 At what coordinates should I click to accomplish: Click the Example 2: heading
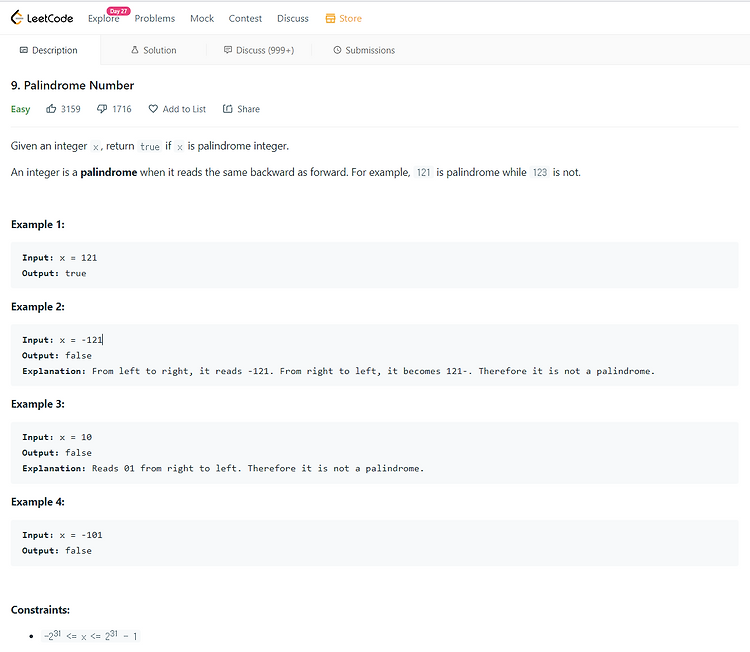click(38, 307)
